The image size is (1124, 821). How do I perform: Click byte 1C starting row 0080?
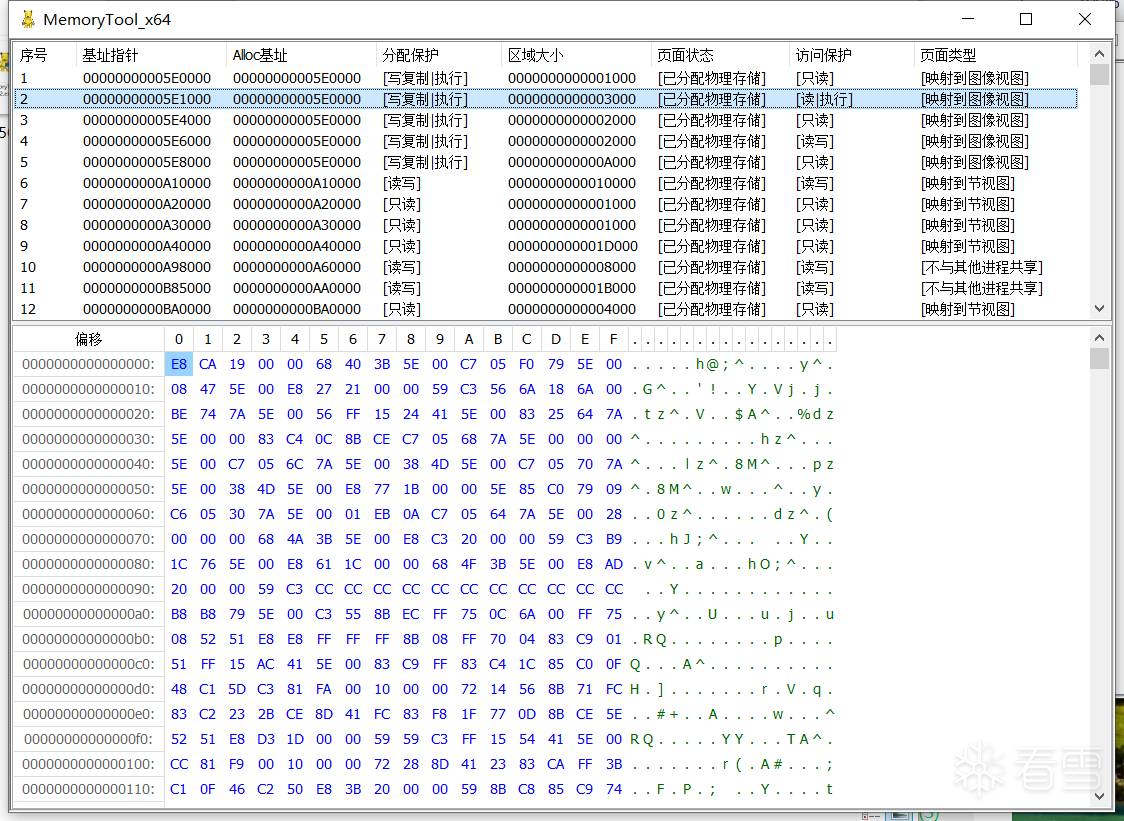pyautogui.click(x=178, y=564)
